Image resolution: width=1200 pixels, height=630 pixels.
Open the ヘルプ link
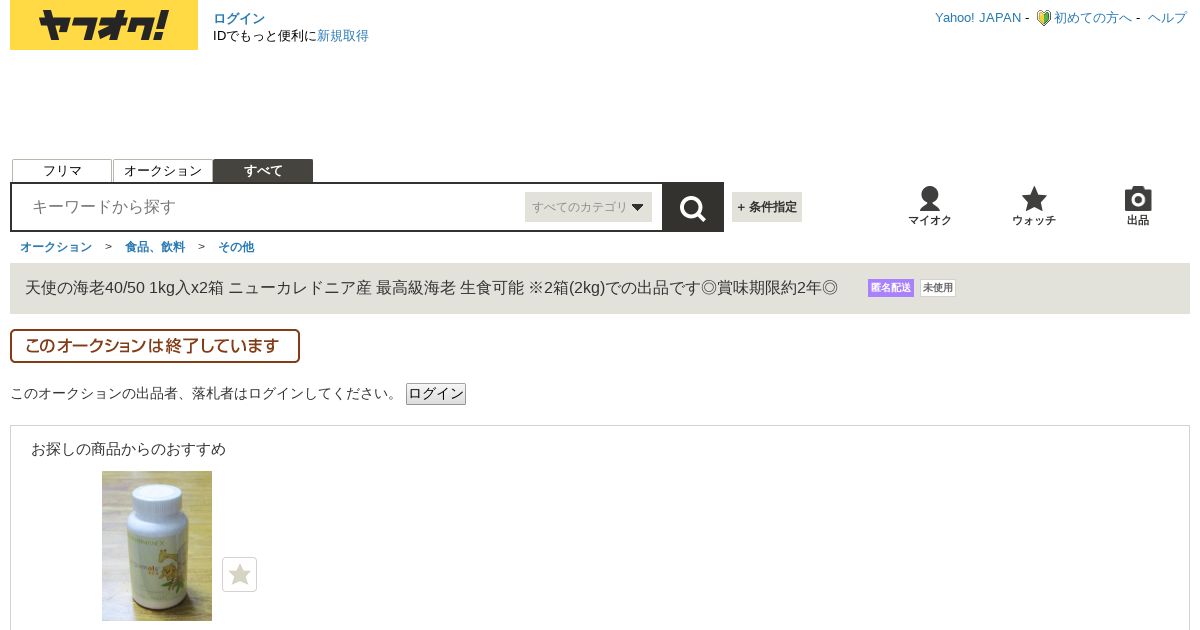coord(1167,18)
